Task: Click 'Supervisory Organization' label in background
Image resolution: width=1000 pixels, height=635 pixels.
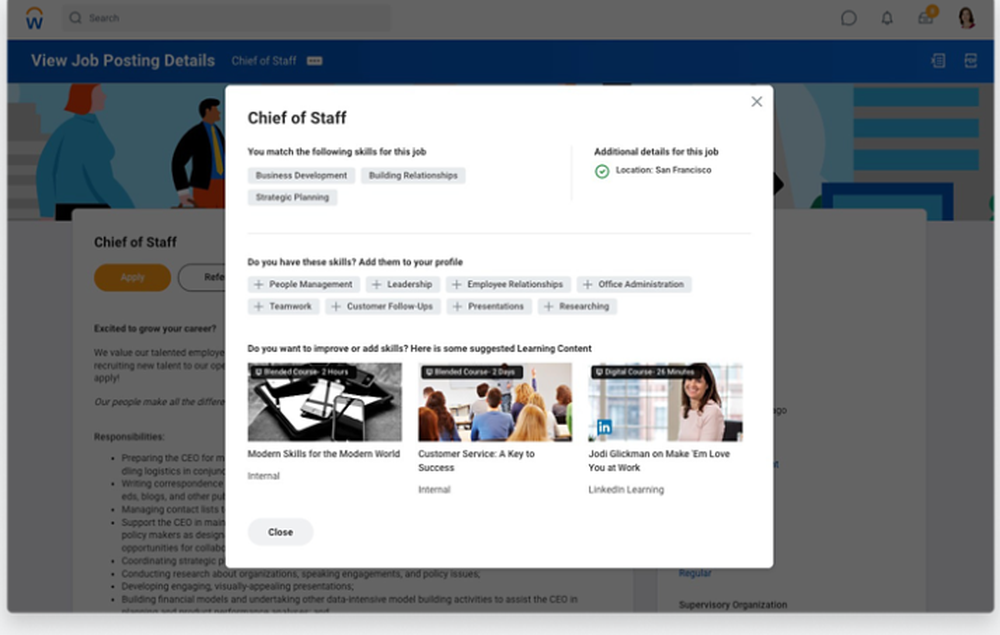Action: coord(733,604)
